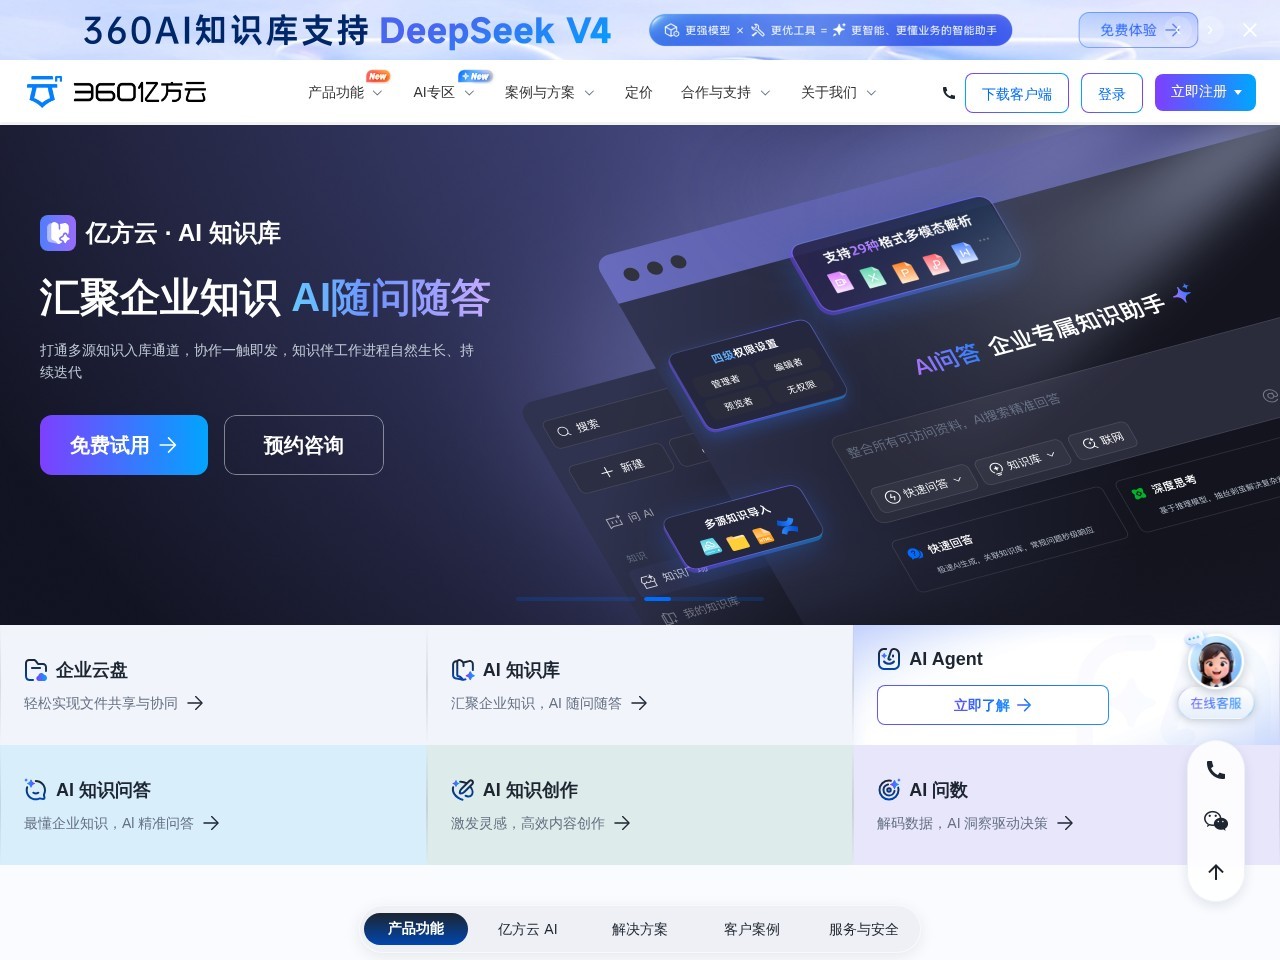Screen dimensions: 1280x960
Task: Click arrow next to 激发灵感，高效内容创作
Action: [622, 823]
